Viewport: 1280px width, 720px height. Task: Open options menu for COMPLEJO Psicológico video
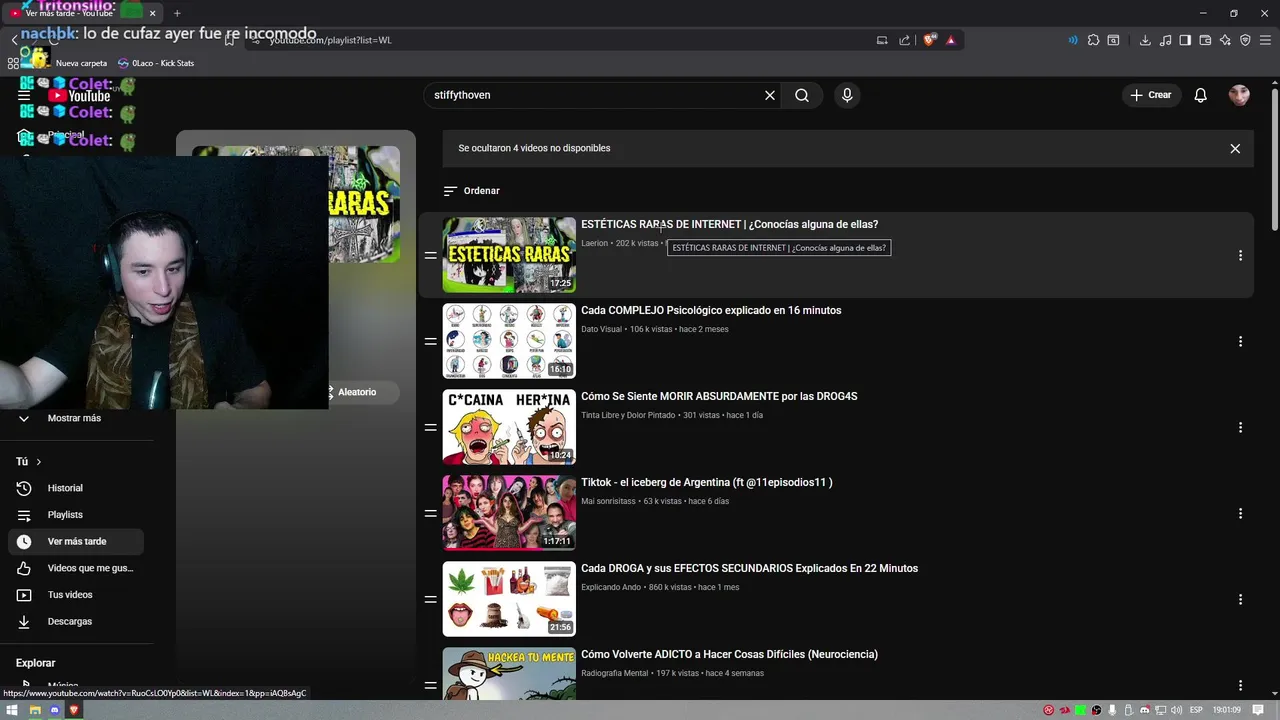pyautogui.click(x=1240, y=341)
